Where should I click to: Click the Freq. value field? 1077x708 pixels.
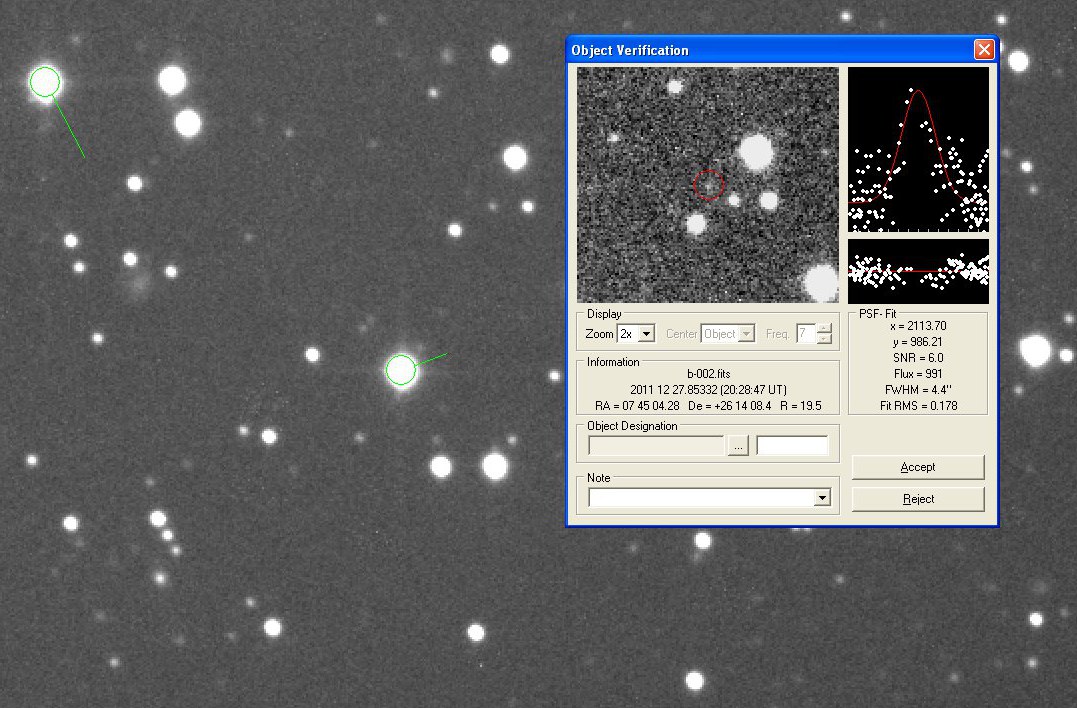pos(805,334)
